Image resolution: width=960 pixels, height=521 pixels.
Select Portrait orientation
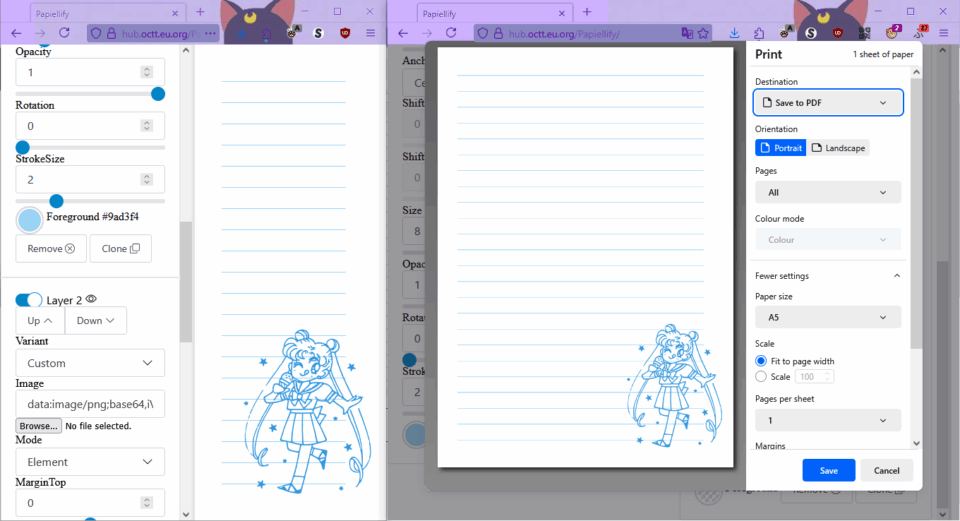click(x=781, y=148)
